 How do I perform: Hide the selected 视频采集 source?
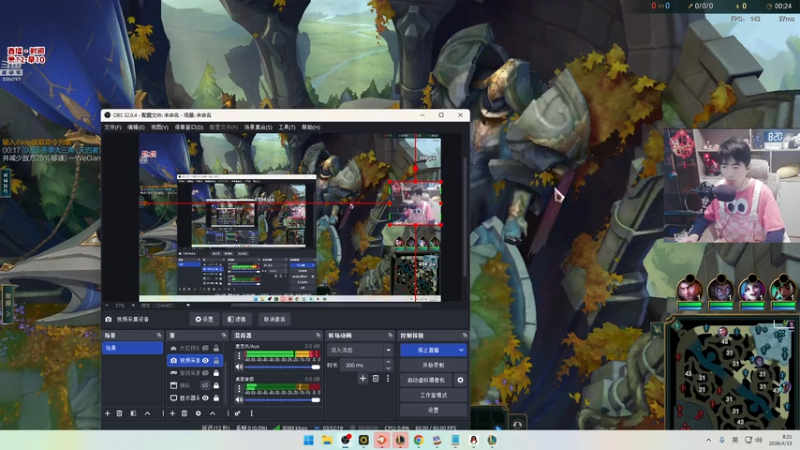coord(205,360)
